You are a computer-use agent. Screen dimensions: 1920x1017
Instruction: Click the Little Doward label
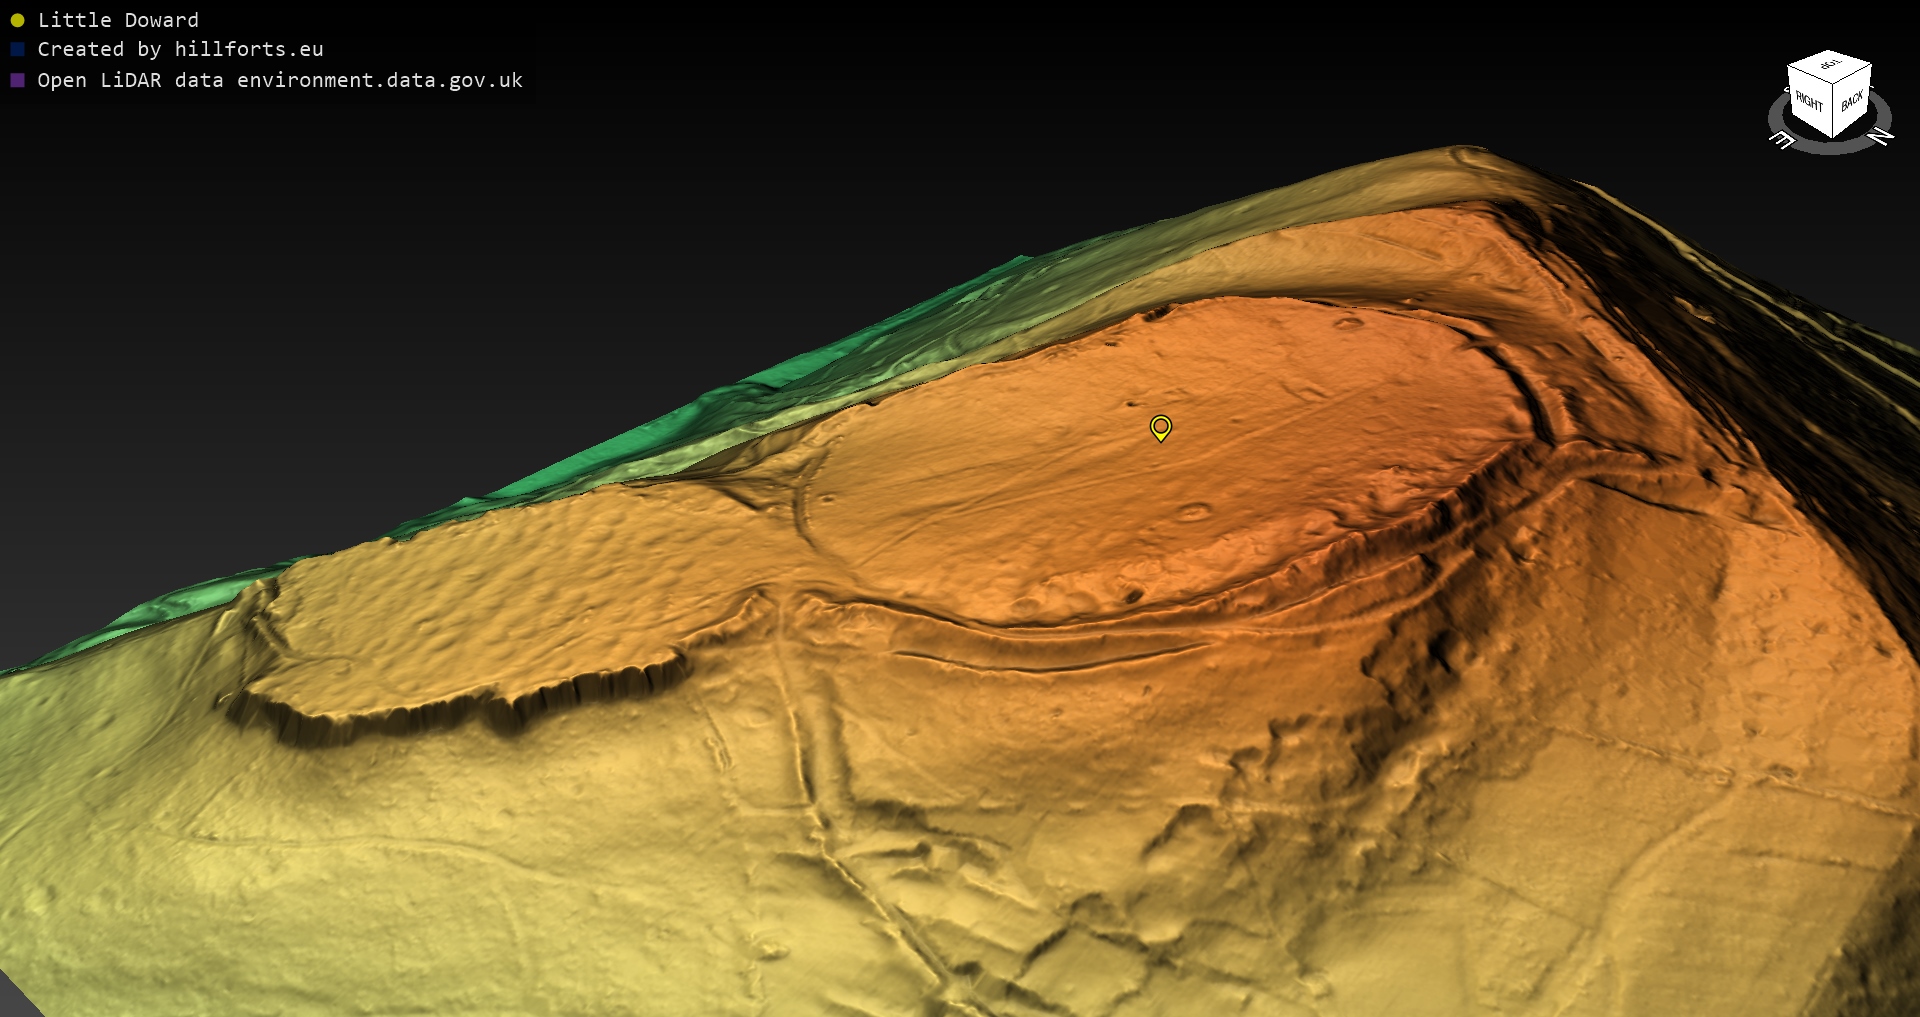(x=118, y=20)
